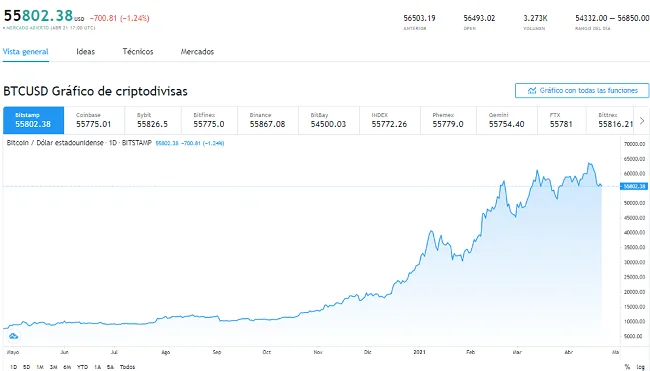Set chart range to 1M
This screenshot has height=371, width=650.
pos(40,367)
